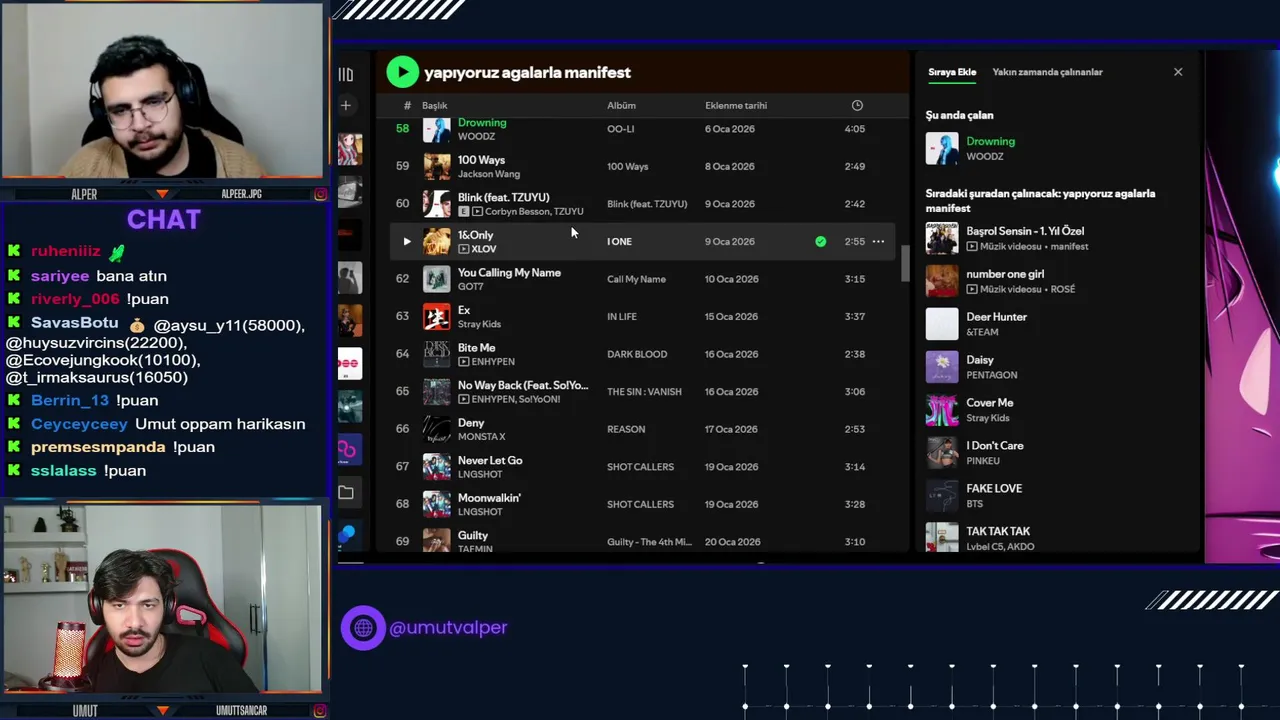
Task: Select FAKE LOVE by BTS in queue
Action: tap(1058, 496)
